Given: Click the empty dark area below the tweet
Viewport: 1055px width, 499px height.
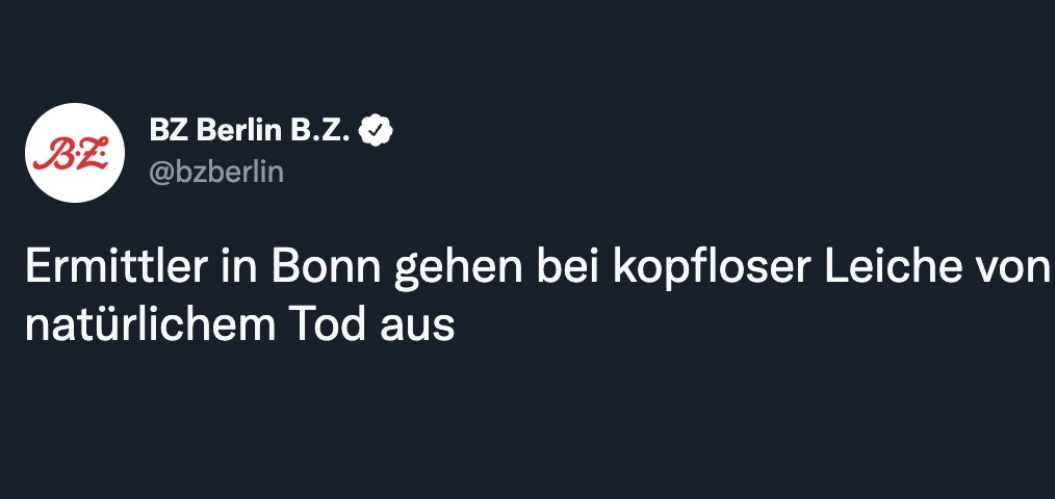Looking at the screenshot, I should click(527, 430).
